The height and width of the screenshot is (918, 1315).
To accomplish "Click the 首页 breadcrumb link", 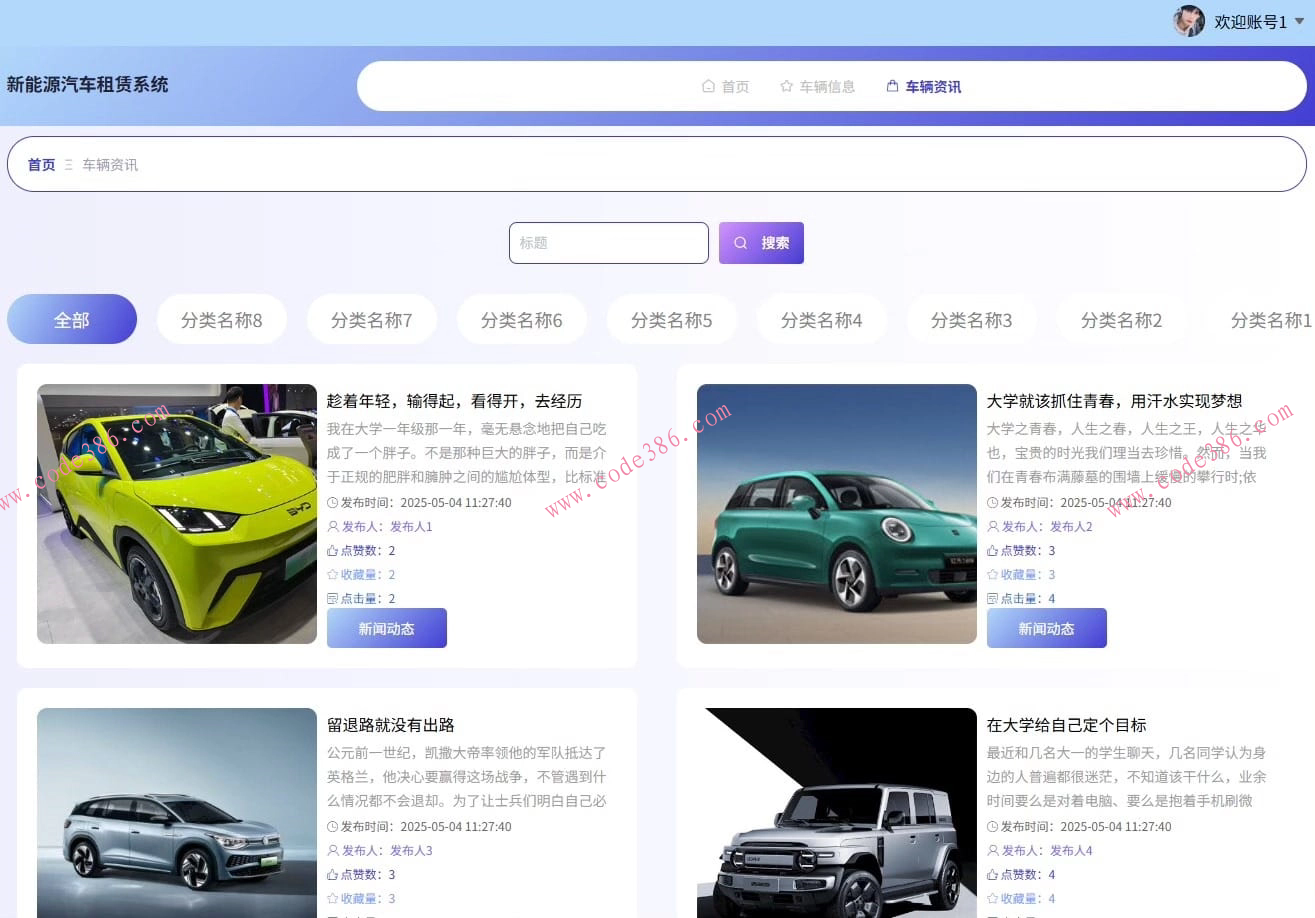I will (x=41, y=165).
